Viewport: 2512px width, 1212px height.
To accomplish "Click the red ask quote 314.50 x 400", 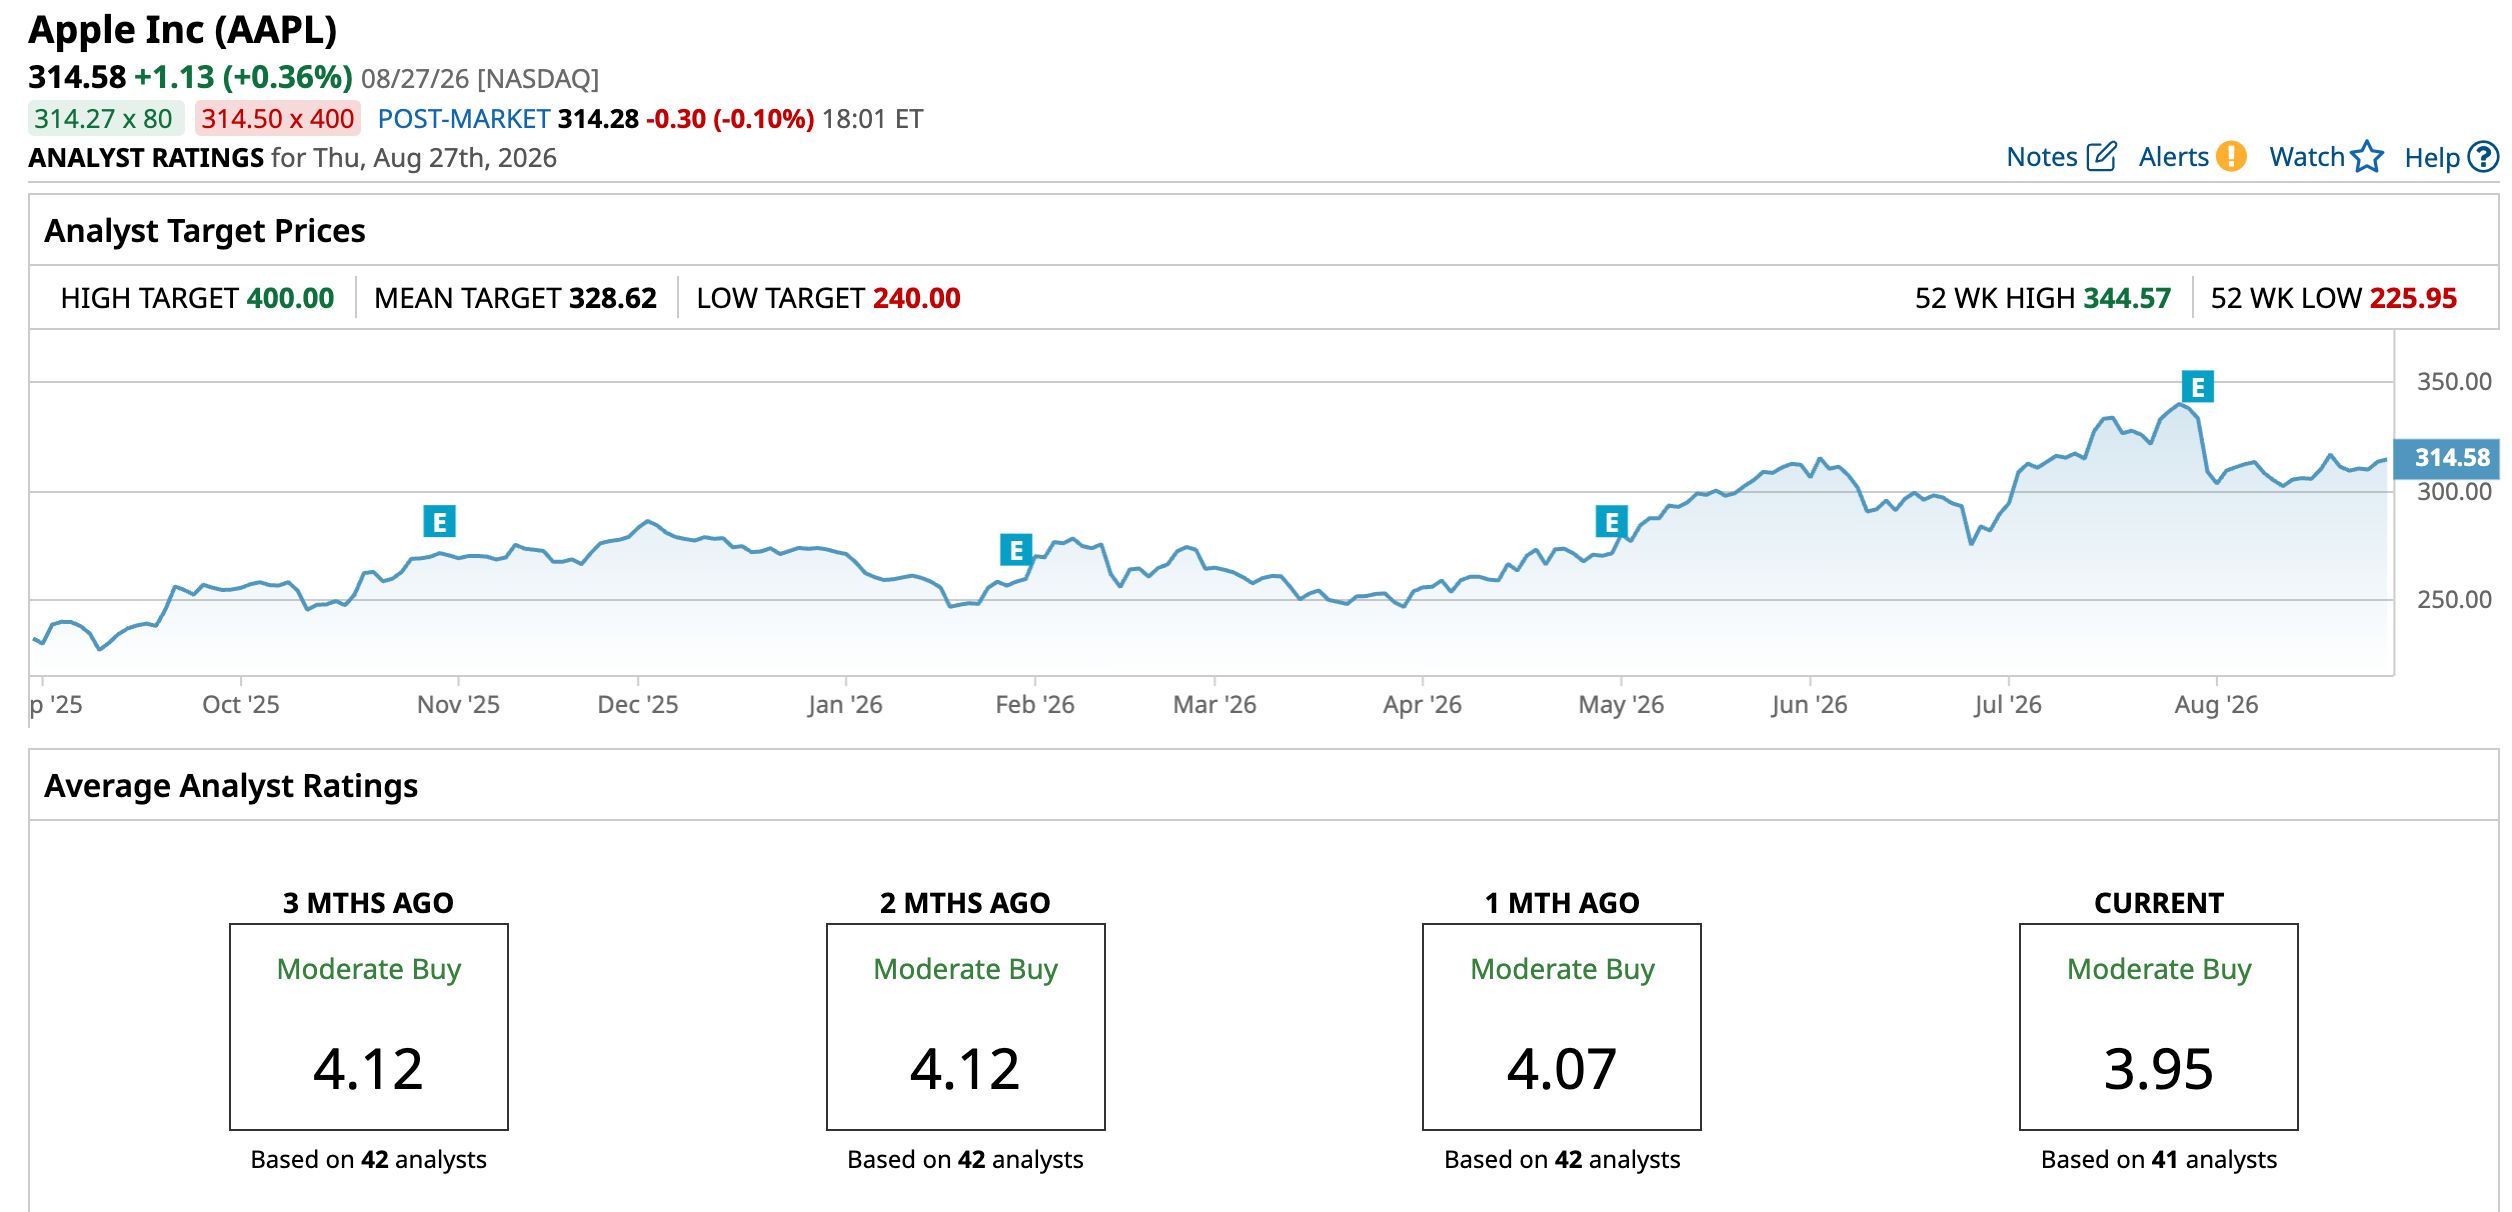I will point(277,119).
